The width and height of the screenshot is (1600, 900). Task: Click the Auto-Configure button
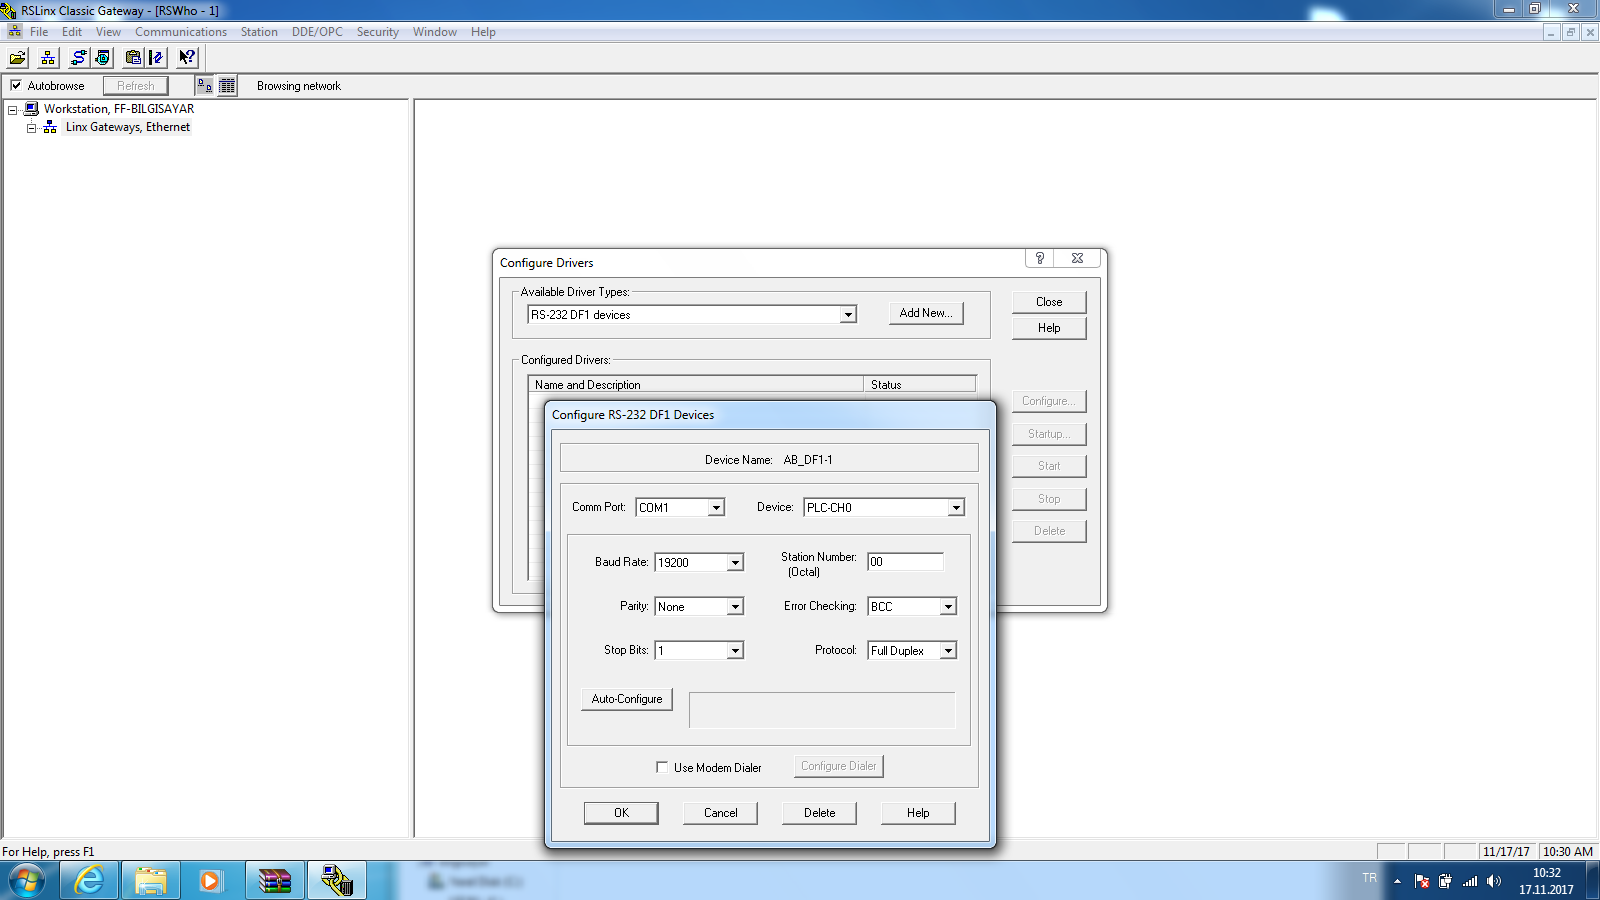(627, 699)
